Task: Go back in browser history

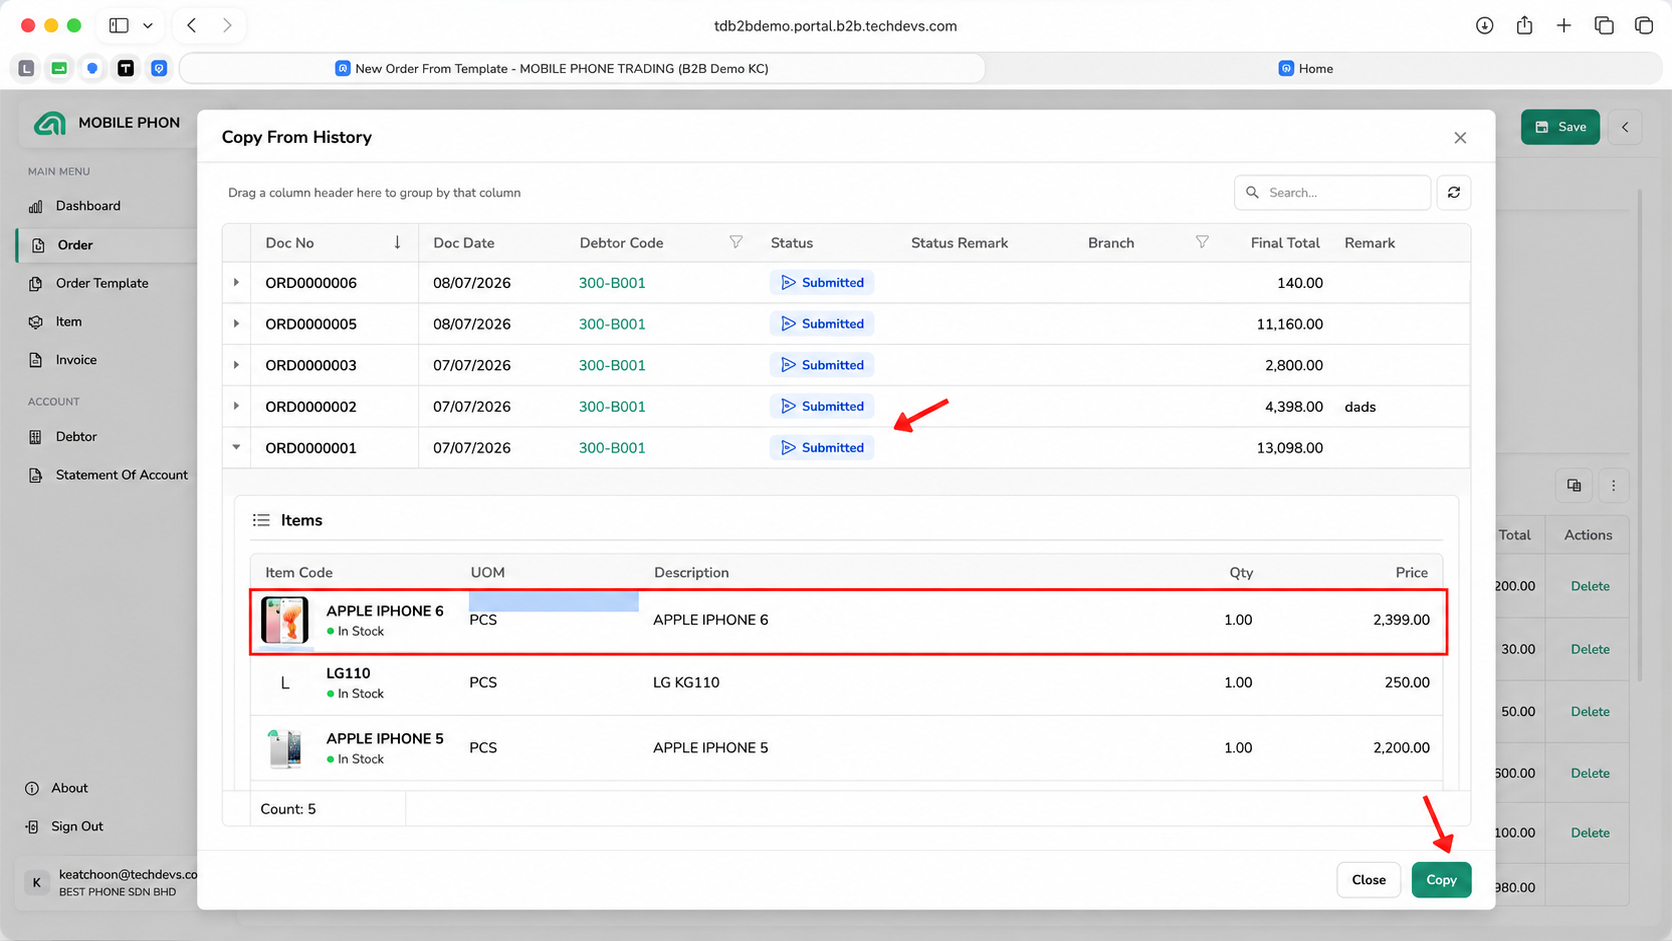Action: 192,26
